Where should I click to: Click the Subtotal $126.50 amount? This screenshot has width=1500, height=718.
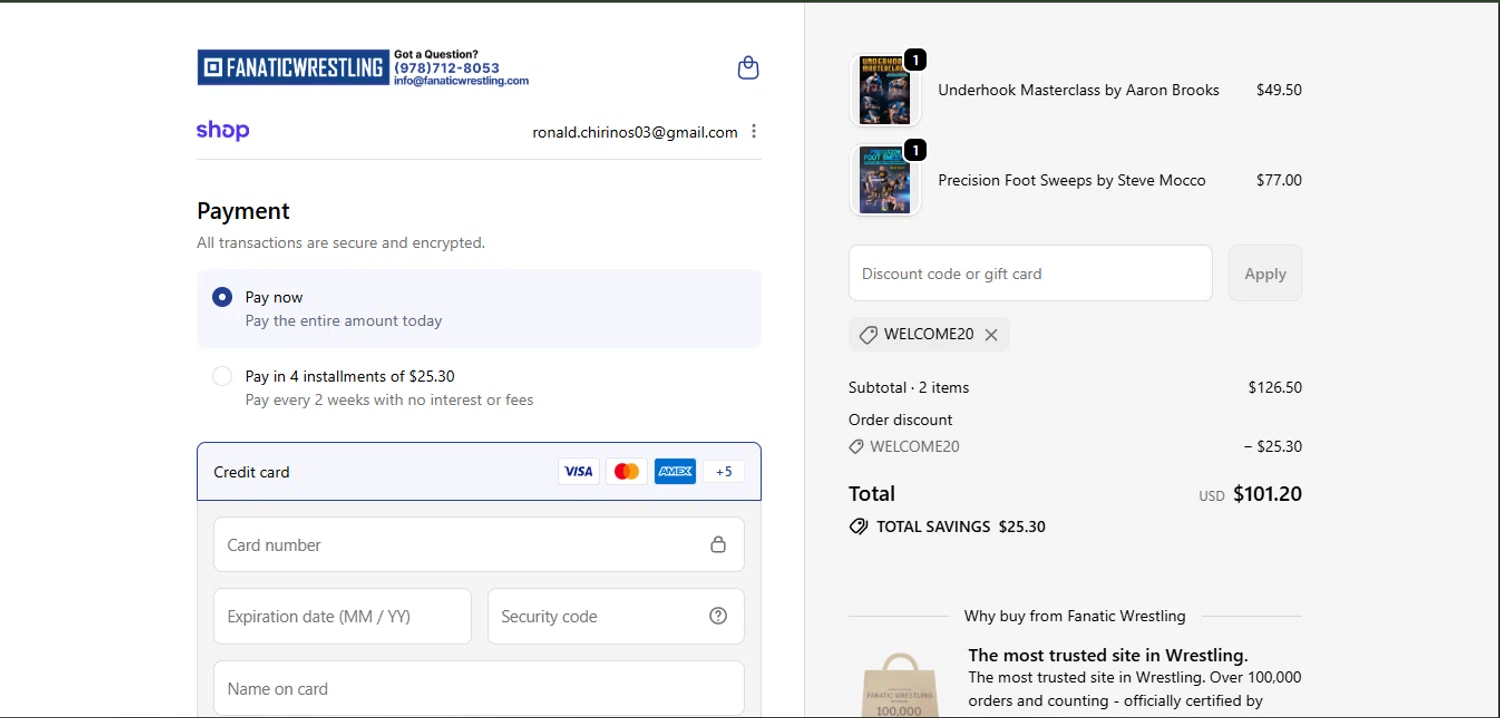(x=1275, y=387)
